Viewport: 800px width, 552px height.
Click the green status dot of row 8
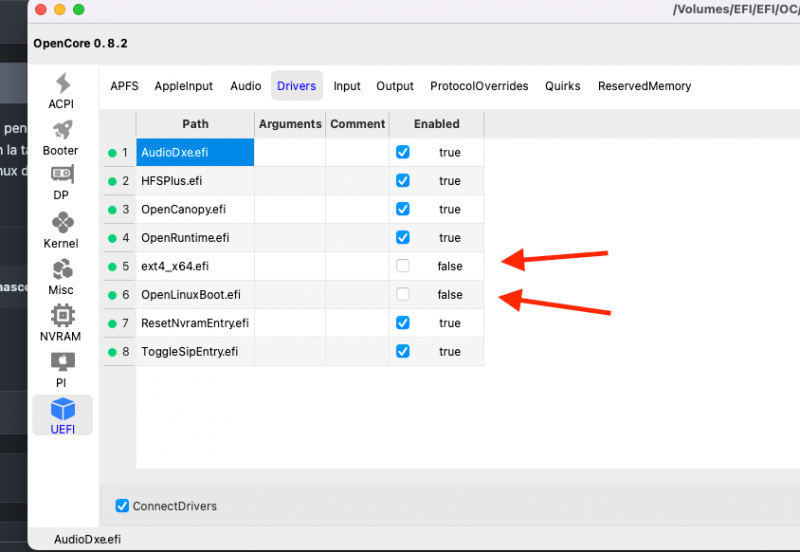[x=112, y=352]
